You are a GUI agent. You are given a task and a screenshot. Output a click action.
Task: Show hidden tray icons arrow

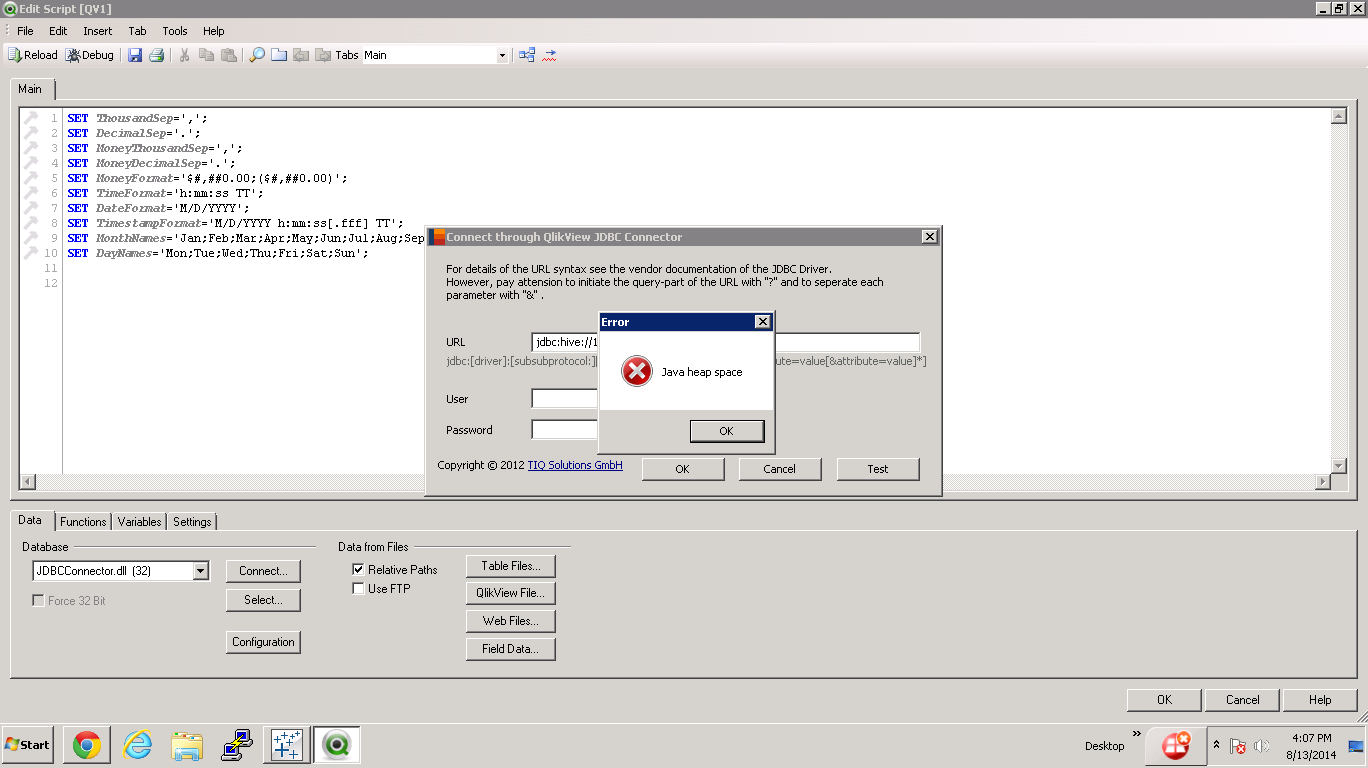(1217, 746)
